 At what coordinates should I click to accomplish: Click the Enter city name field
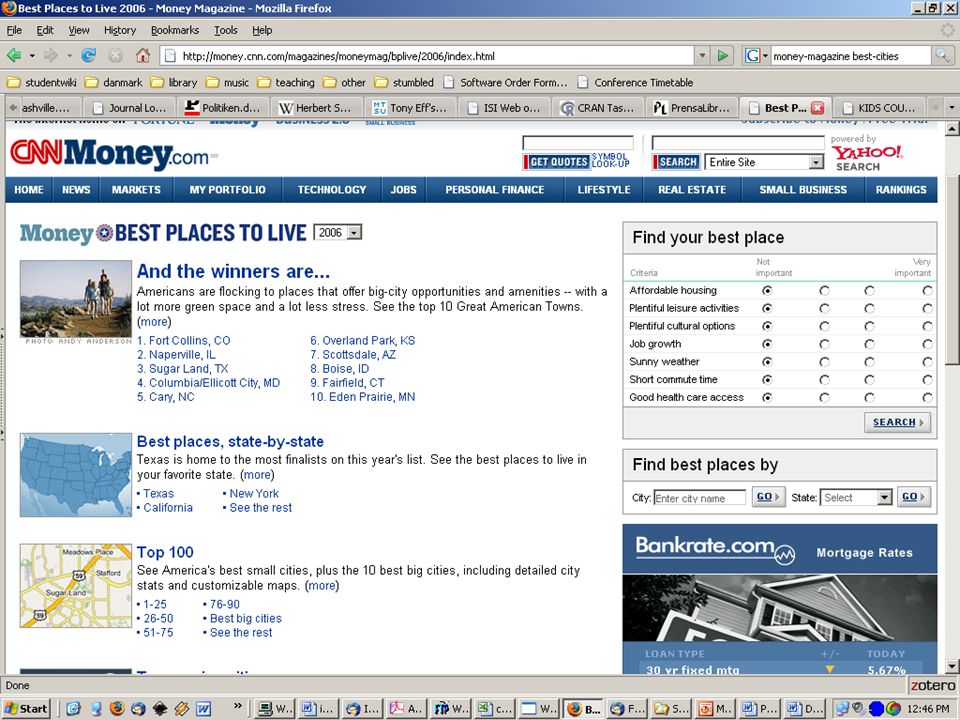tap(700, 498)
